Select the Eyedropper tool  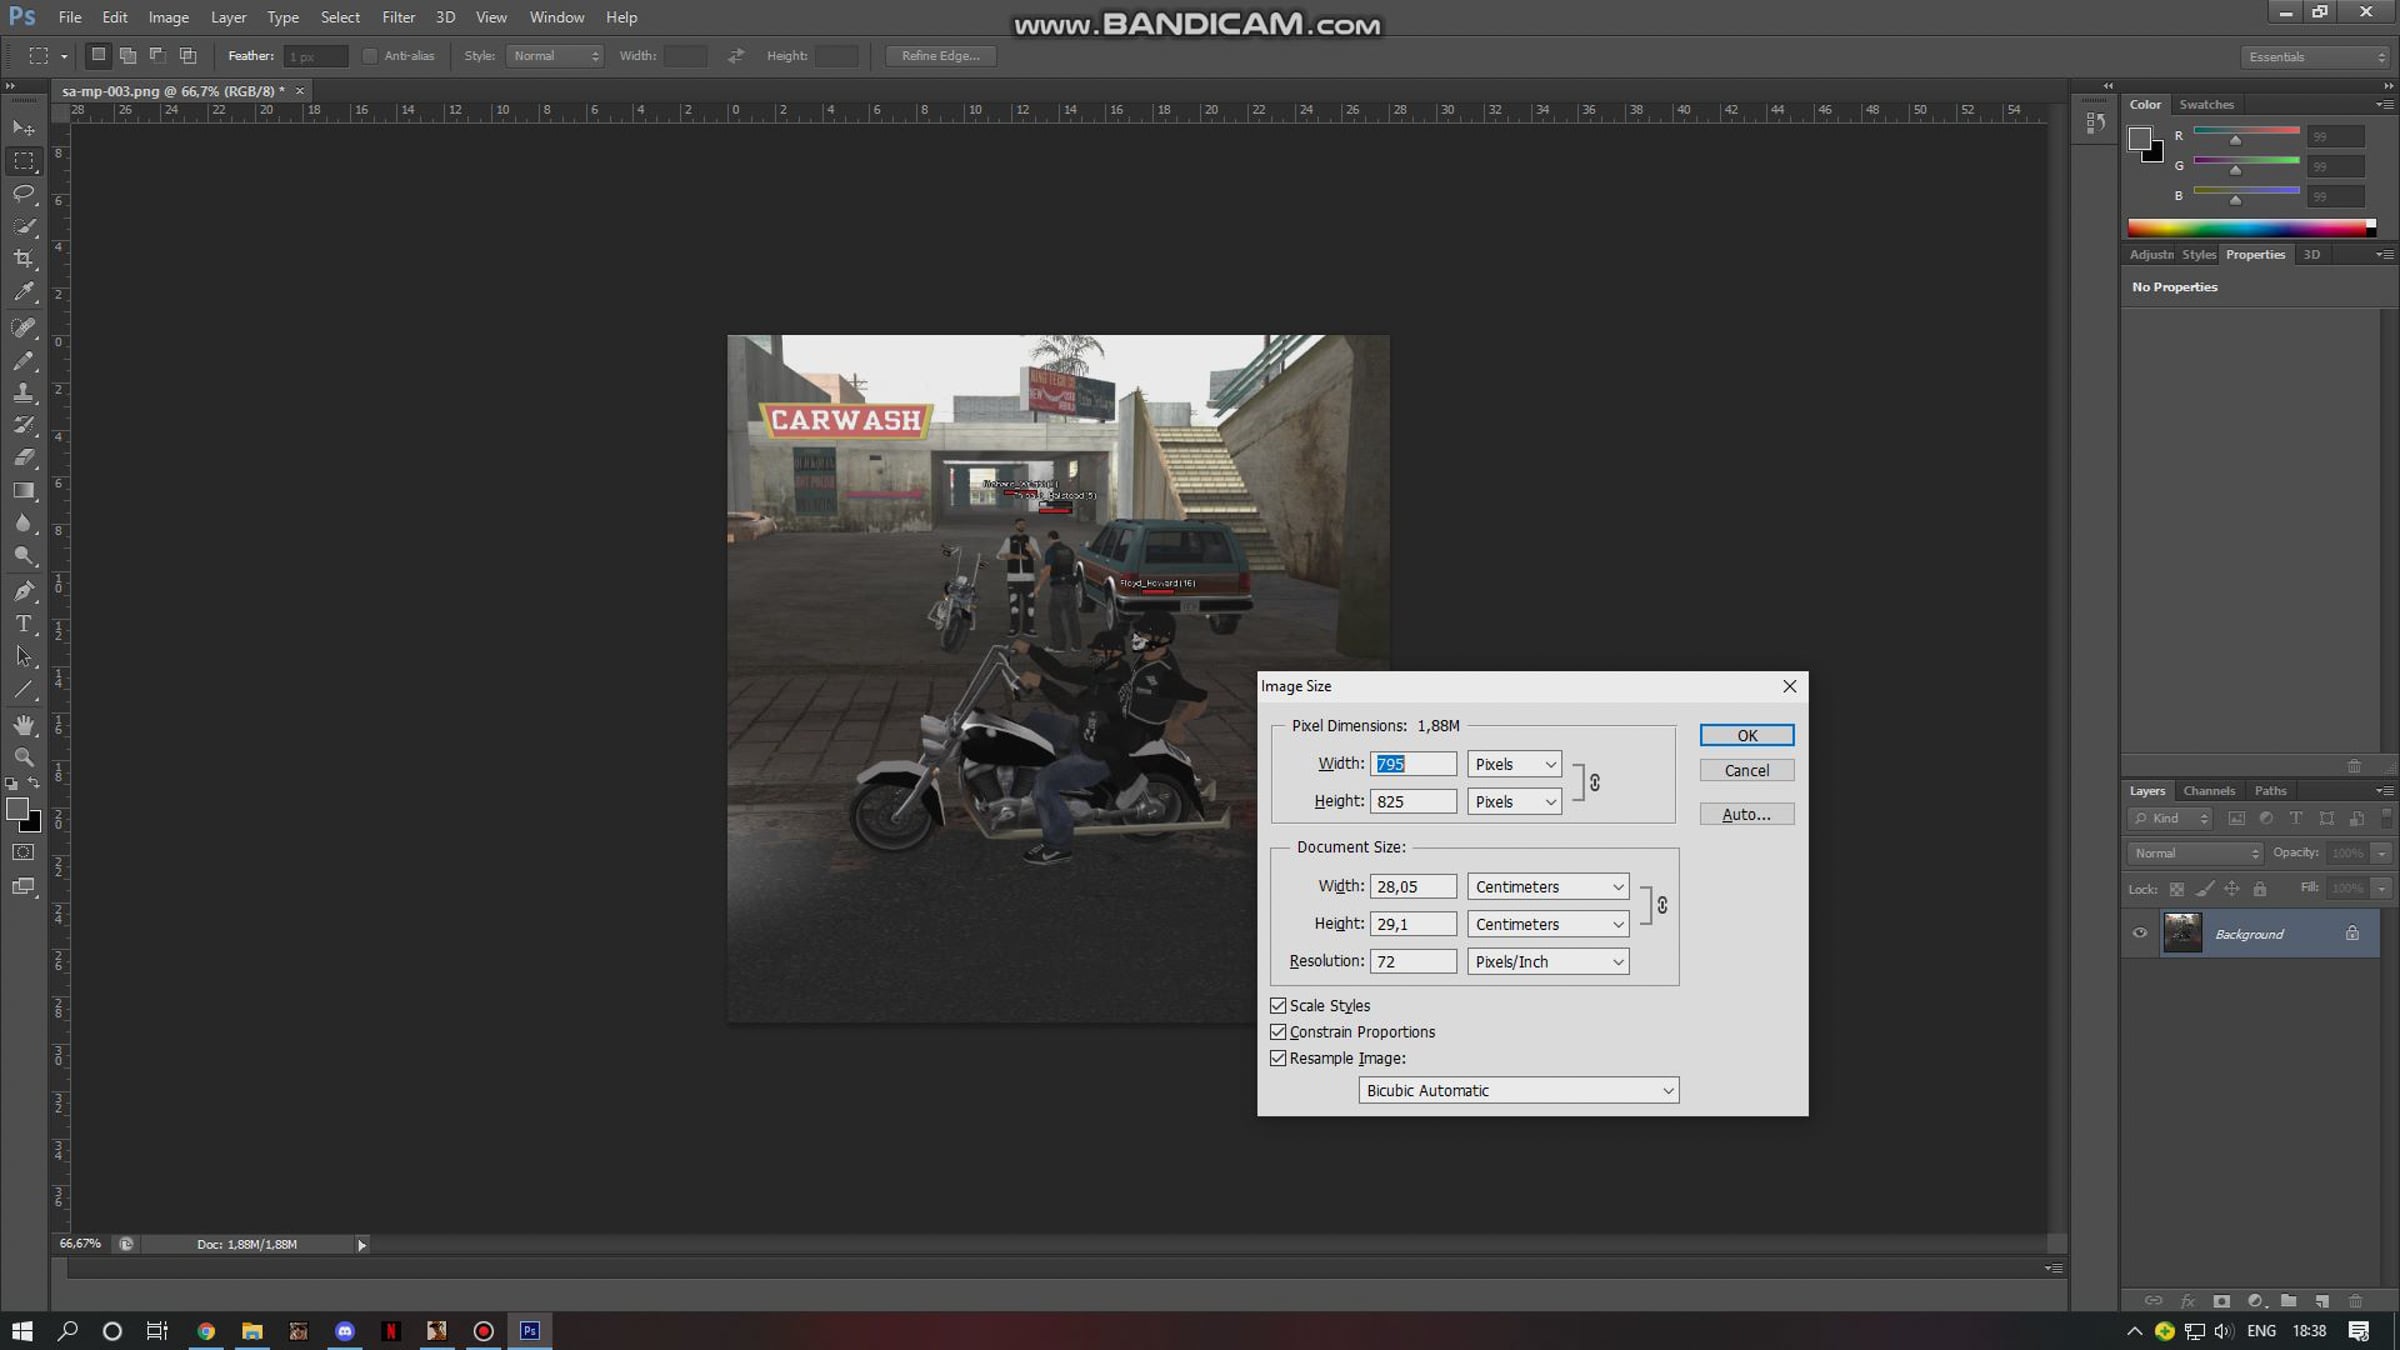pyautogui.click(x=24, y=292)
